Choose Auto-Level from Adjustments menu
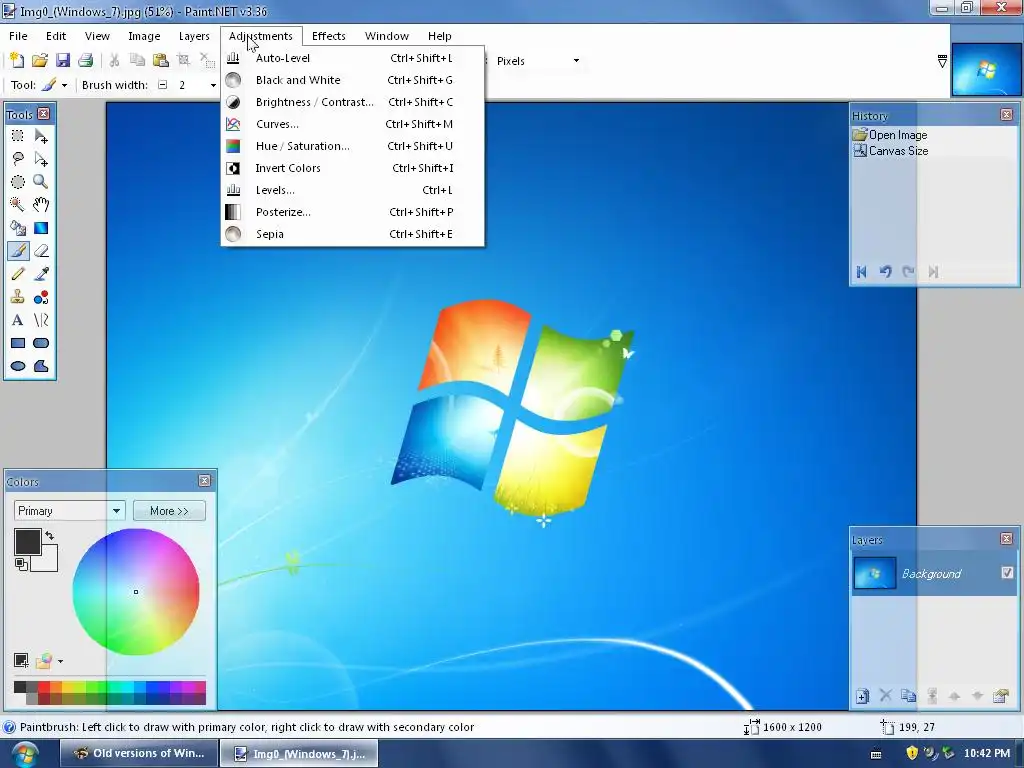The height and width of the screenshot is (768, 1024). [x=353, y=58]
